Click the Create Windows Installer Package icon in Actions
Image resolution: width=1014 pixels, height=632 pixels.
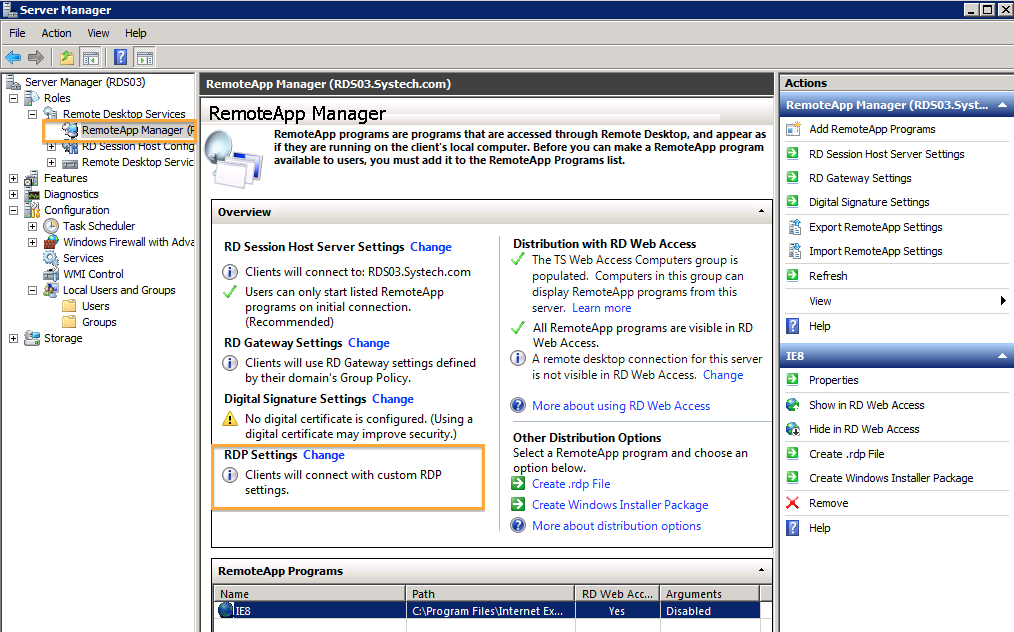point(792,478)
